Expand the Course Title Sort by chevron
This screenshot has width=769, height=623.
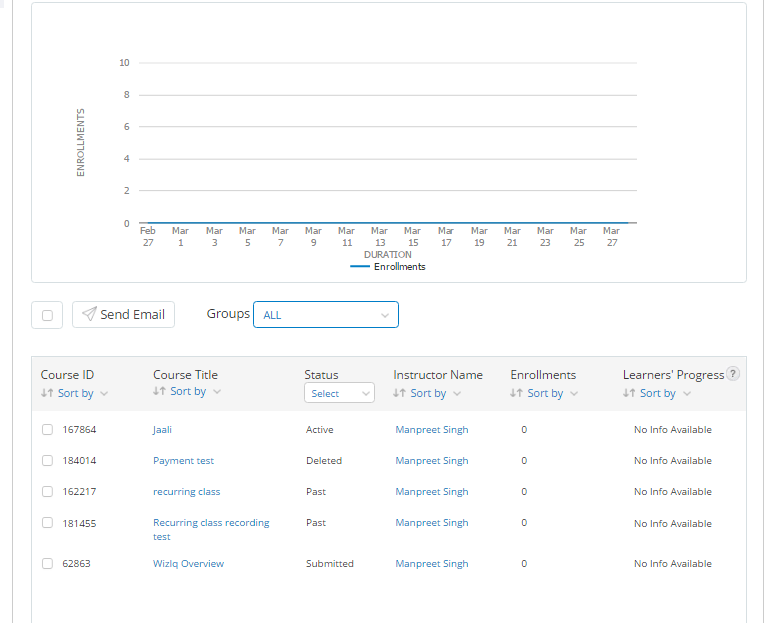[217, 391]
